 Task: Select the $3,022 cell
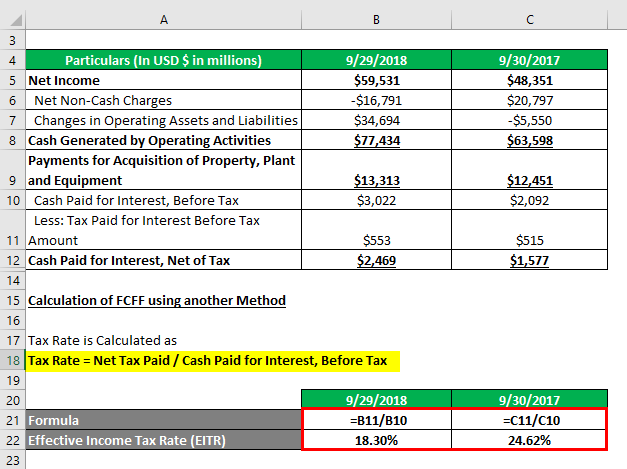[376, 200]
